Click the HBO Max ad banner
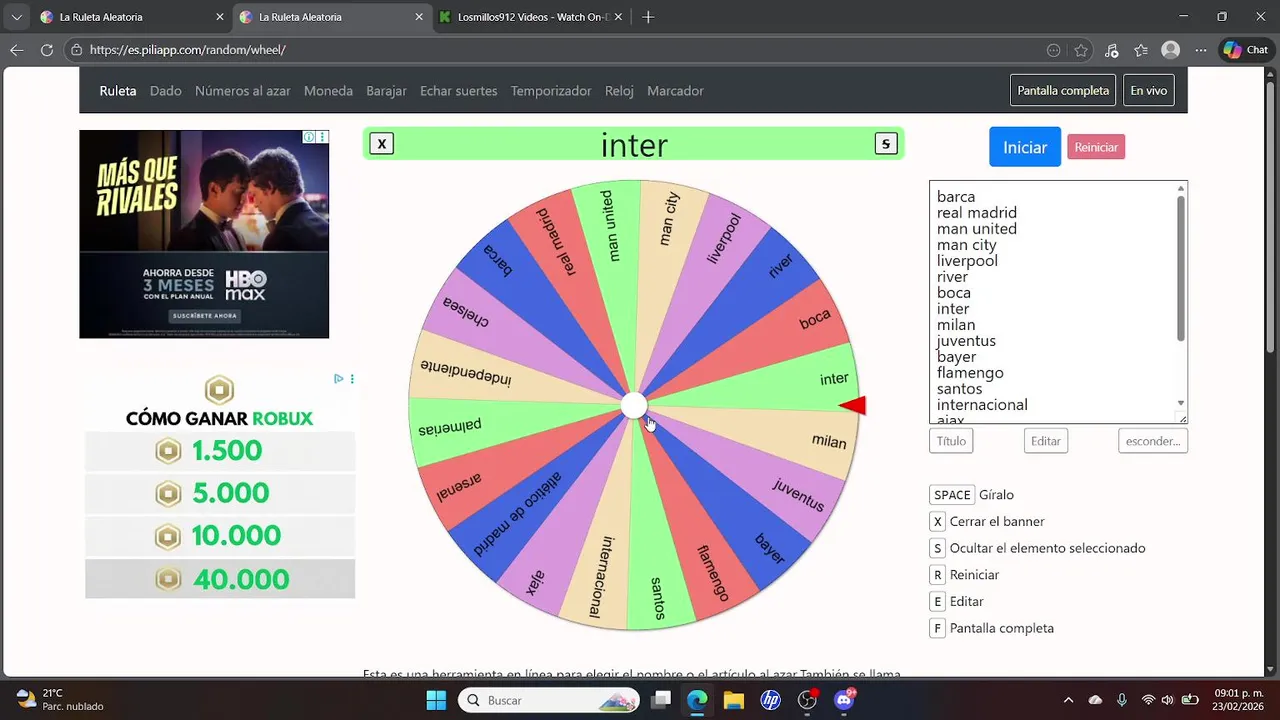This screenshot has height=720, width=1280. tap(204, 234)
